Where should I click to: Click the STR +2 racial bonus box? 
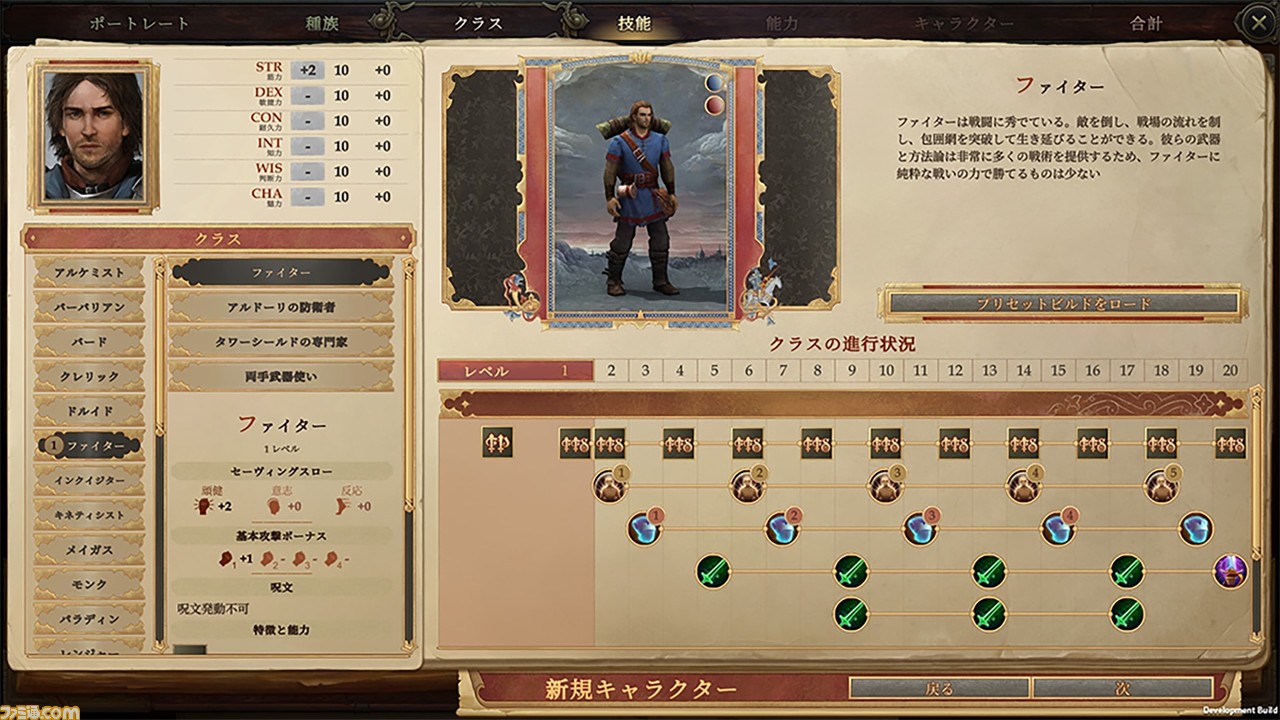(x=308, y=70)
